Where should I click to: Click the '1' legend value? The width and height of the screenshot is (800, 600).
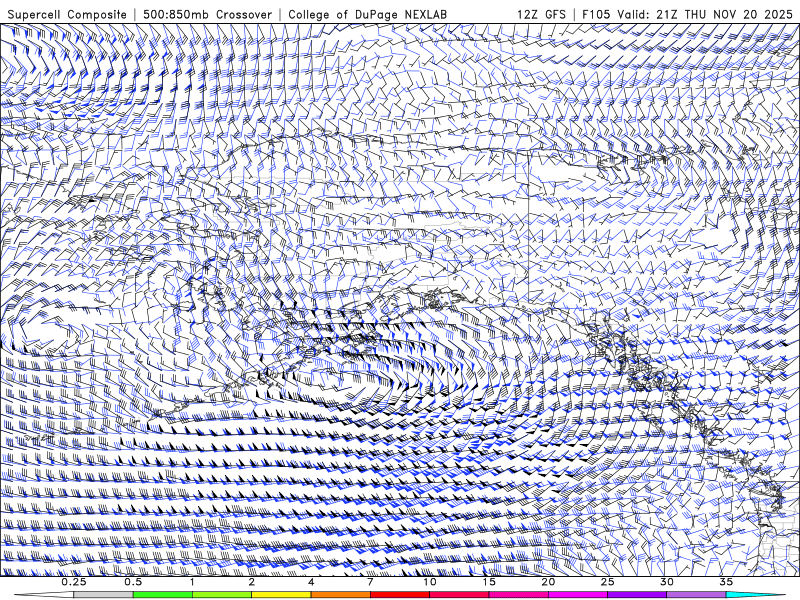192,582
